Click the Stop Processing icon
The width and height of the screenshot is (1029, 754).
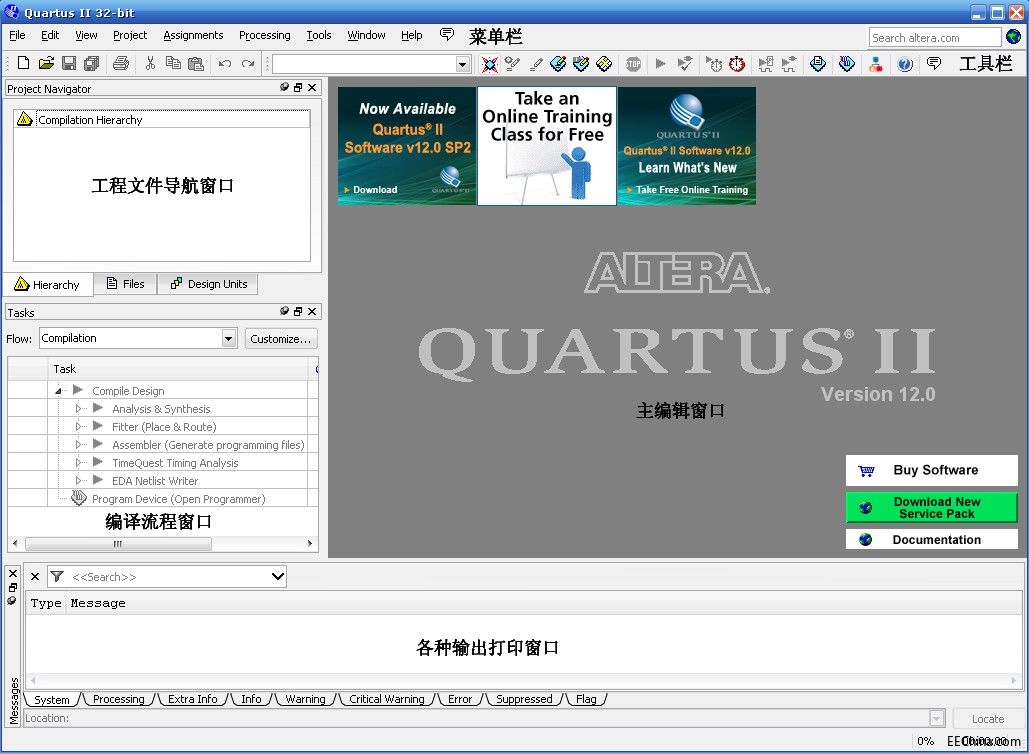pos(633,64)
